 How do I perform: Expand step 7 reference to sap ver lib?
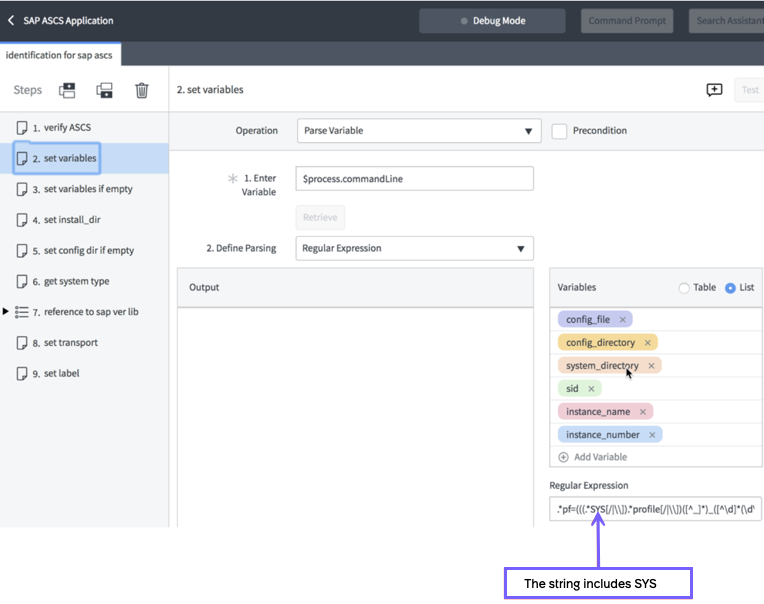5,311
